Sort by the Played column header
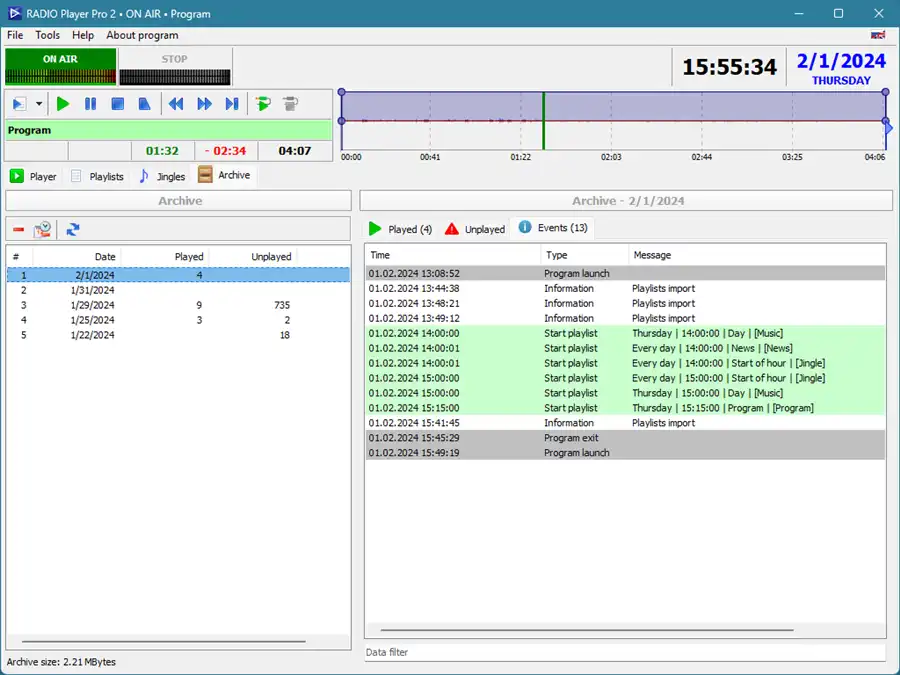 coord(165,257)
